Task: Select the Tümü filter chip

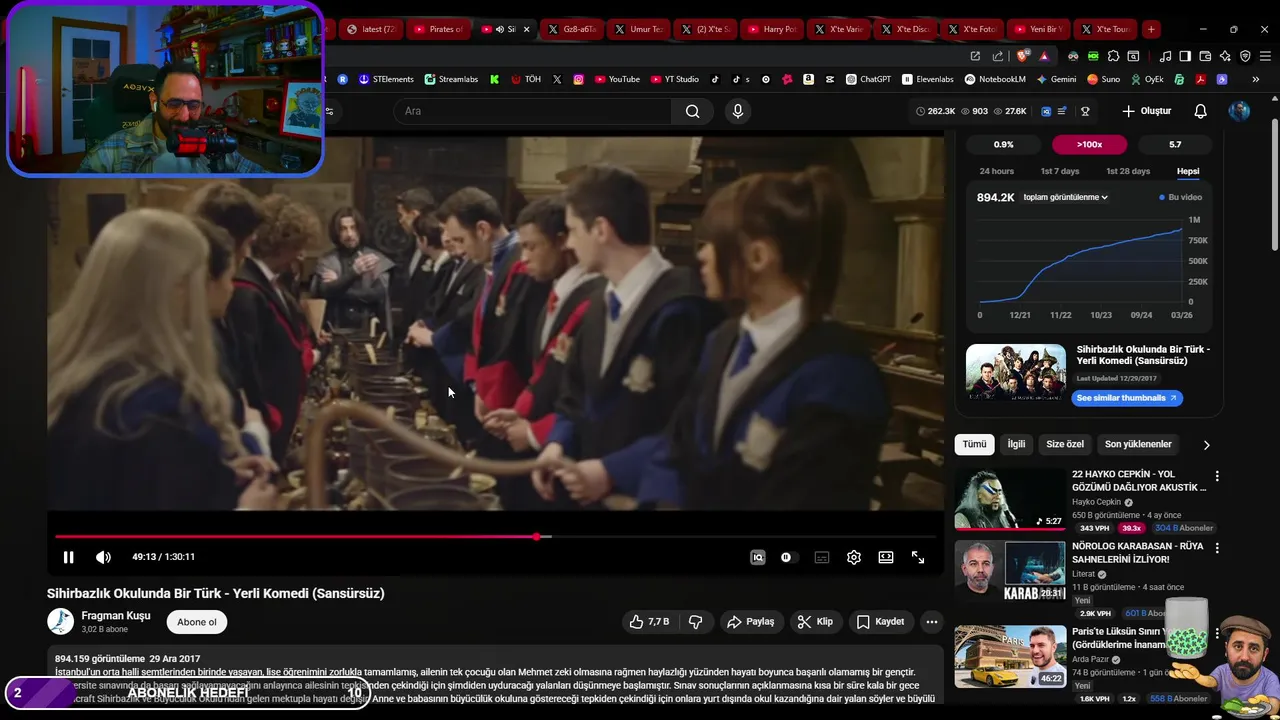Action: pos(974,444)
